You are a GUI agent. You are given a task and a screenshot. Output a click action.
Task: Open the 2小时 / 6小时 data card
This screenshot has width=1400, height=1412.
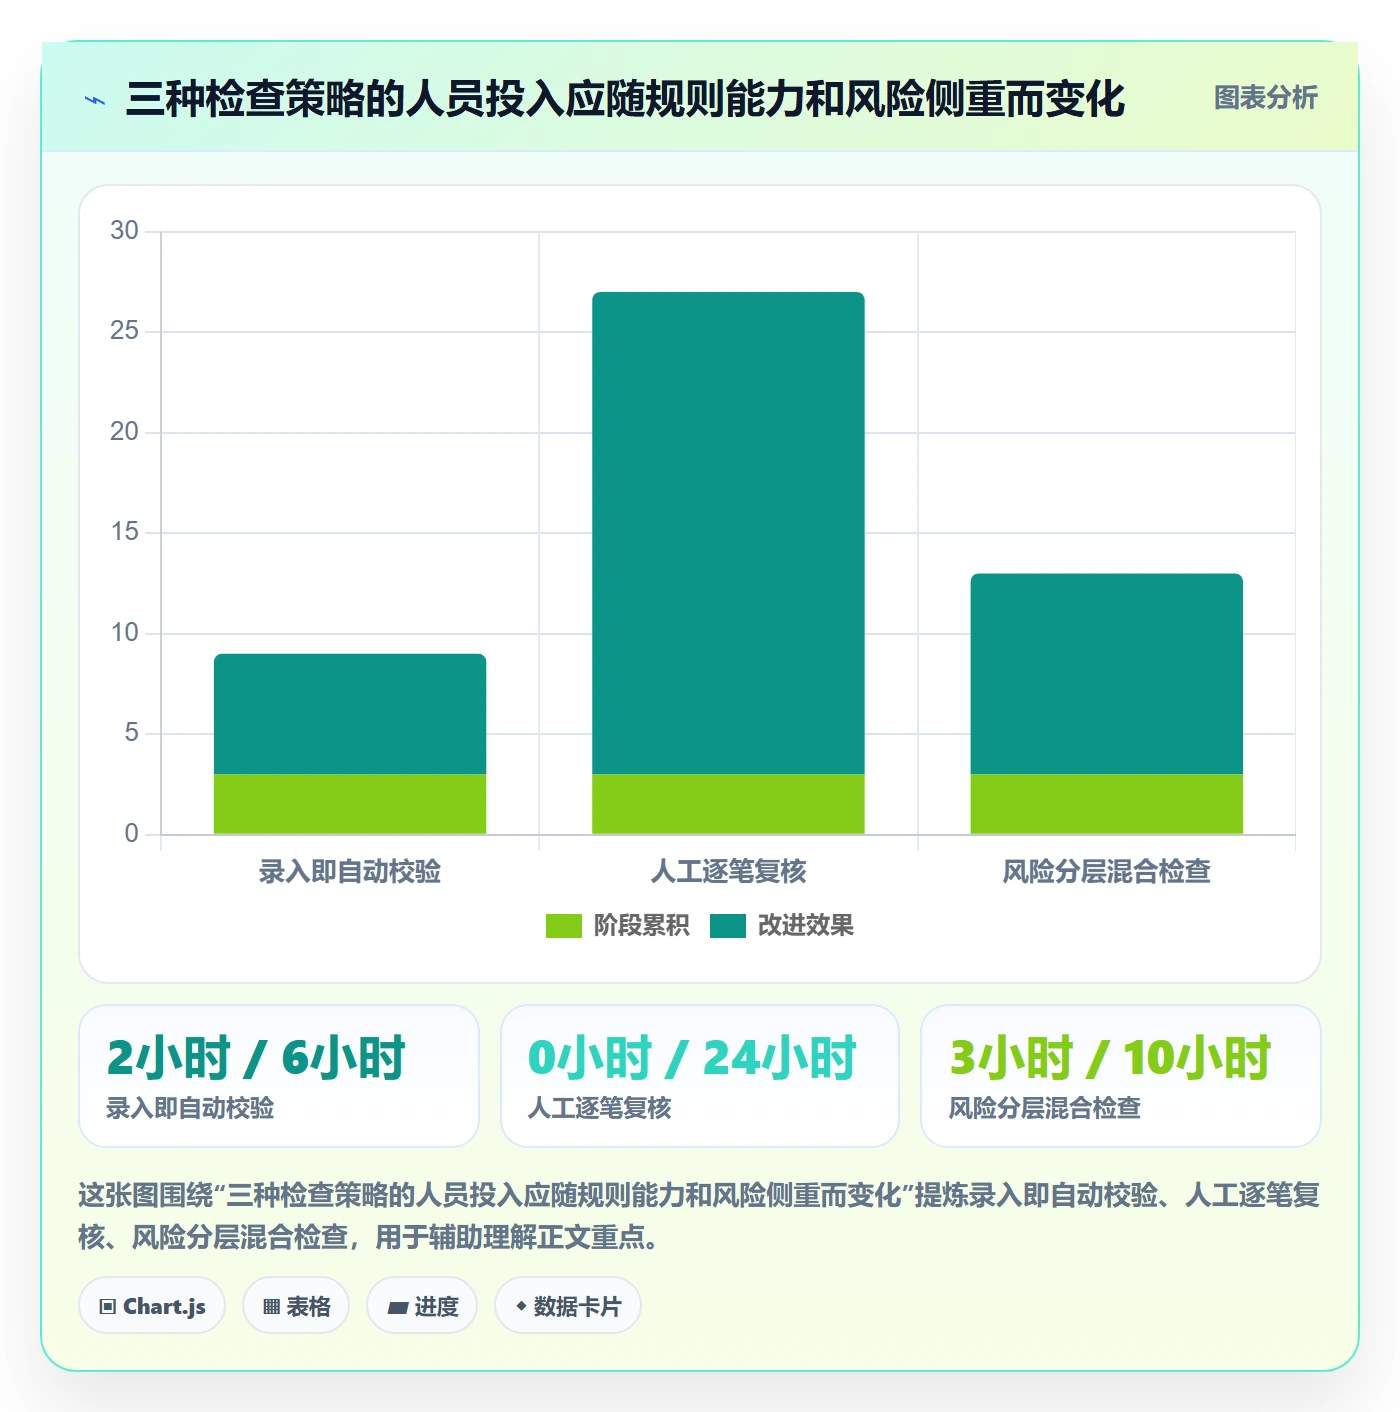(x=279, y=1076)
